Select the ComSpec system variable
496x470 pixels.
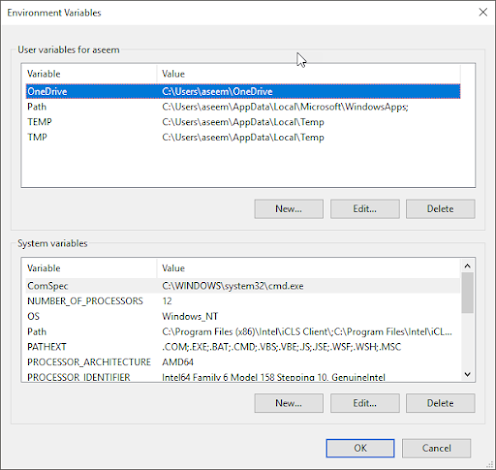(243, 286)
